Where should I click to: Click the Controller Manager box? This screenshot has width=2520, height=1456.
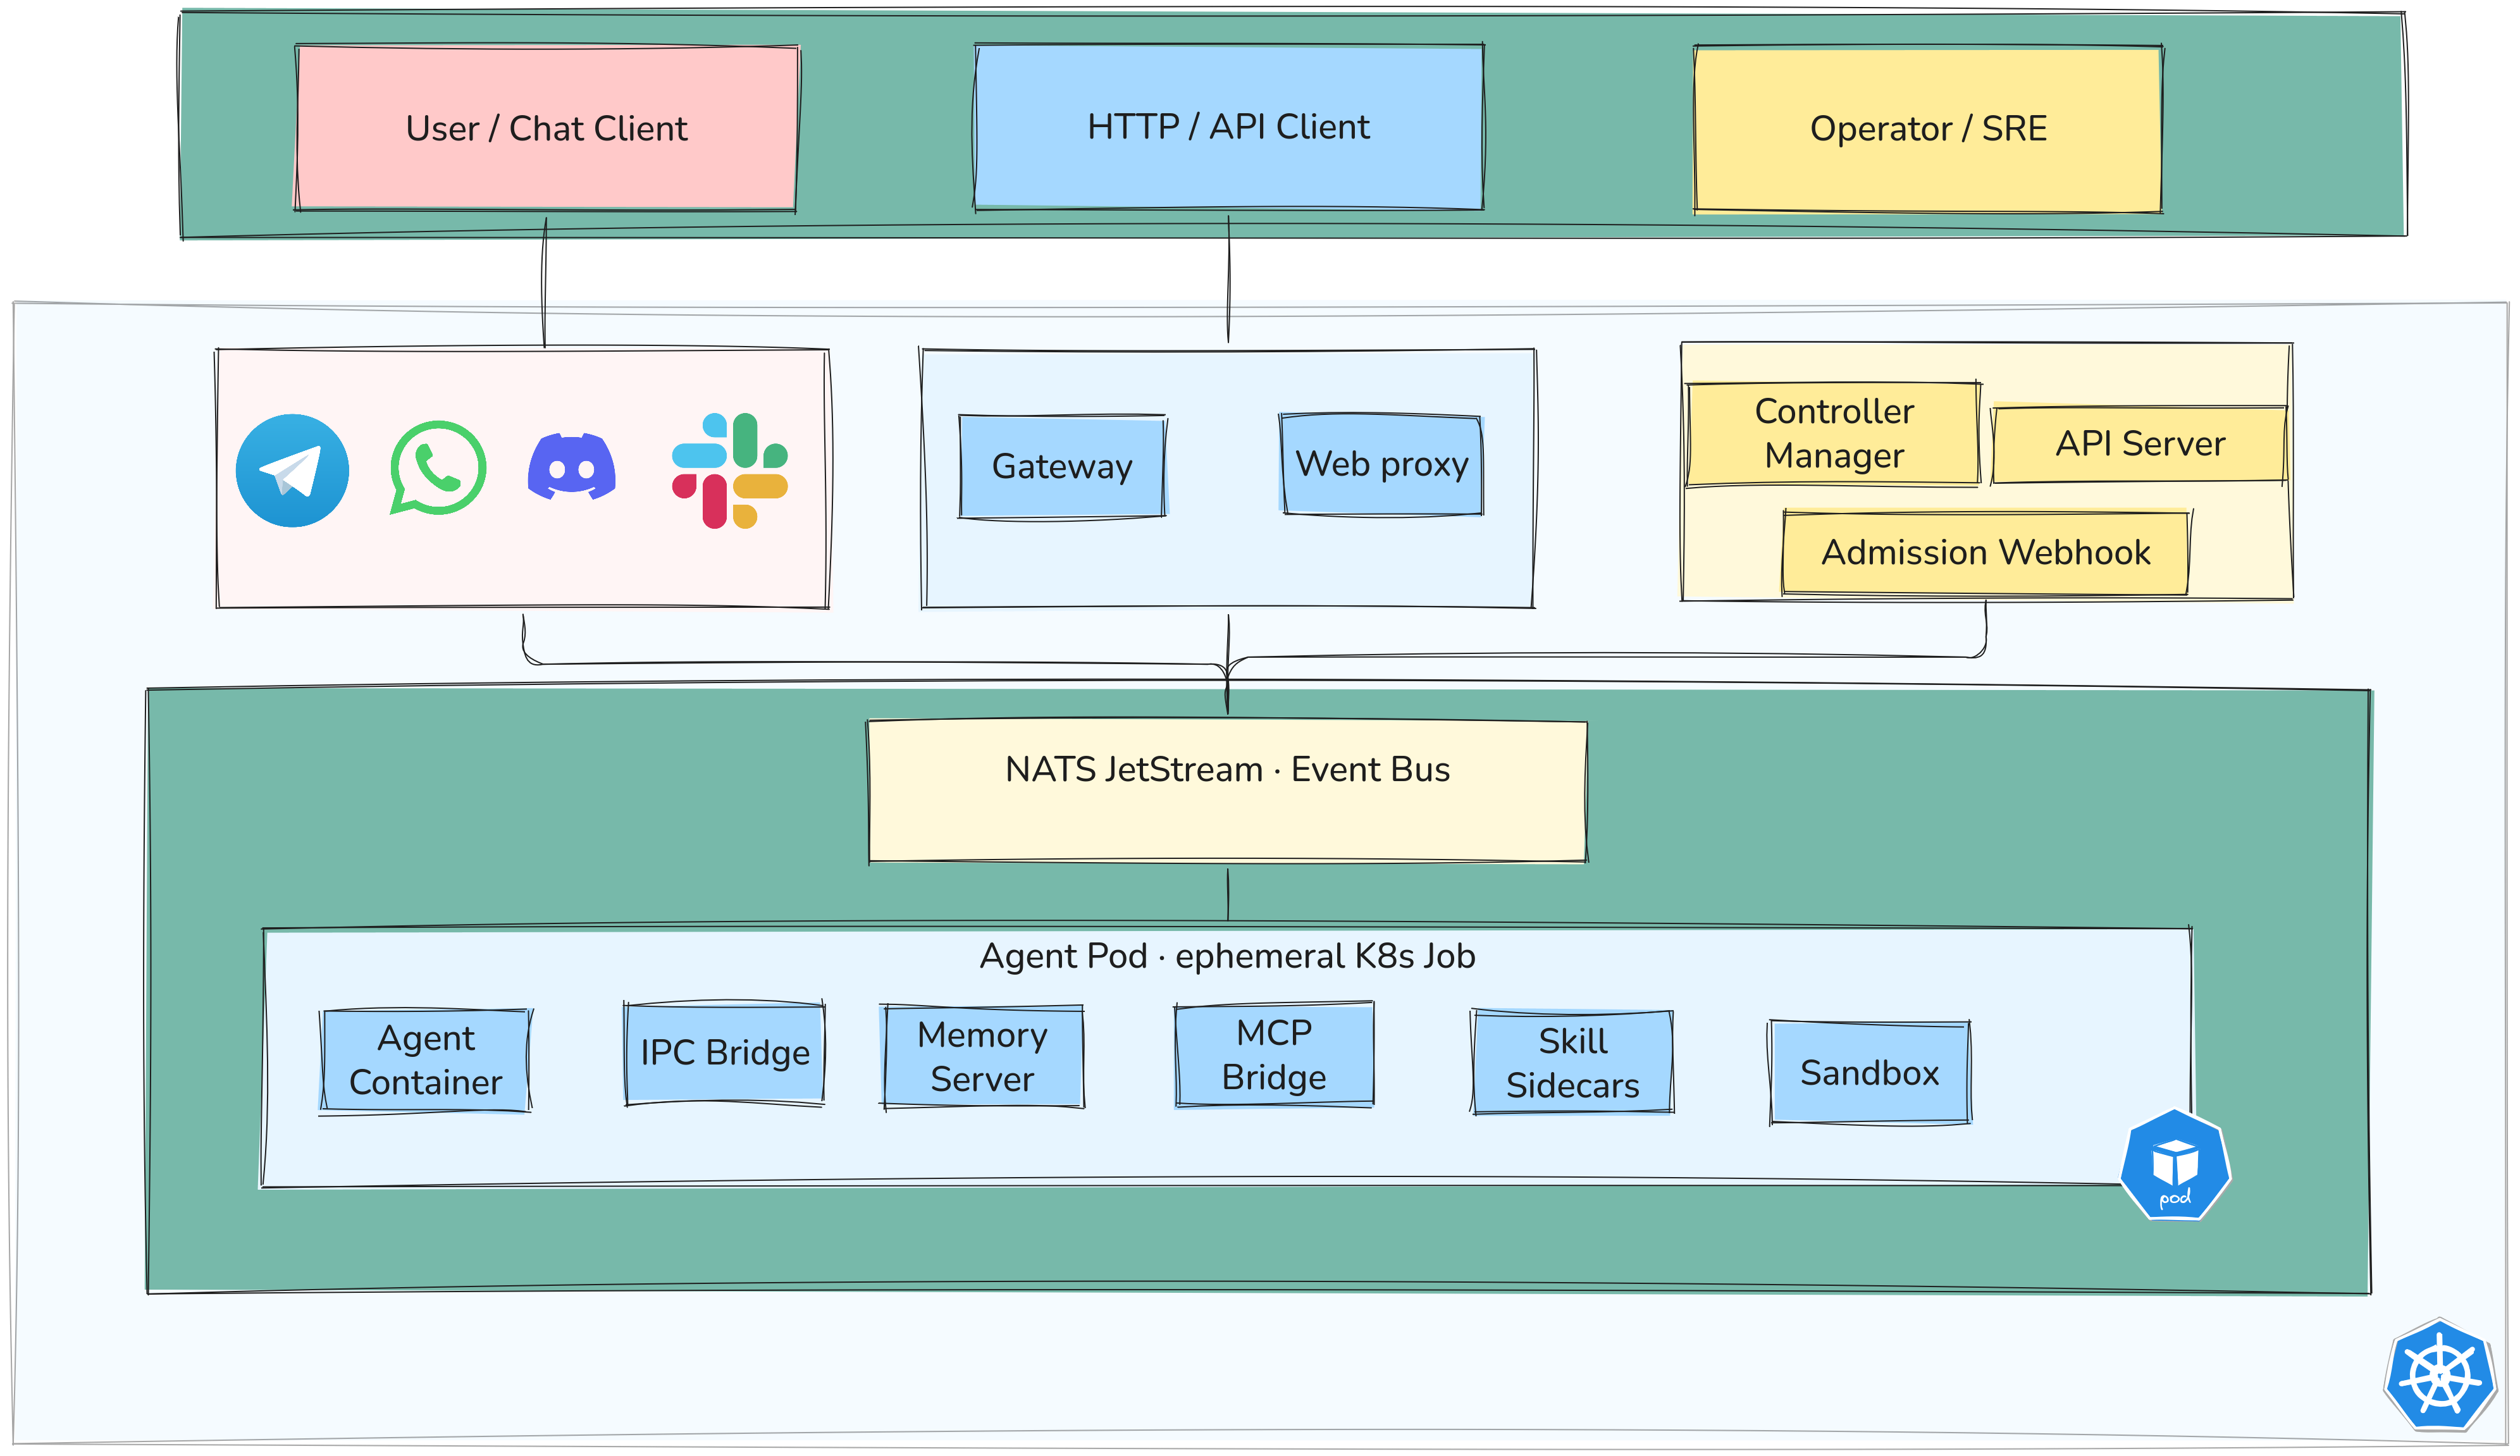(x=1833, y=433)
